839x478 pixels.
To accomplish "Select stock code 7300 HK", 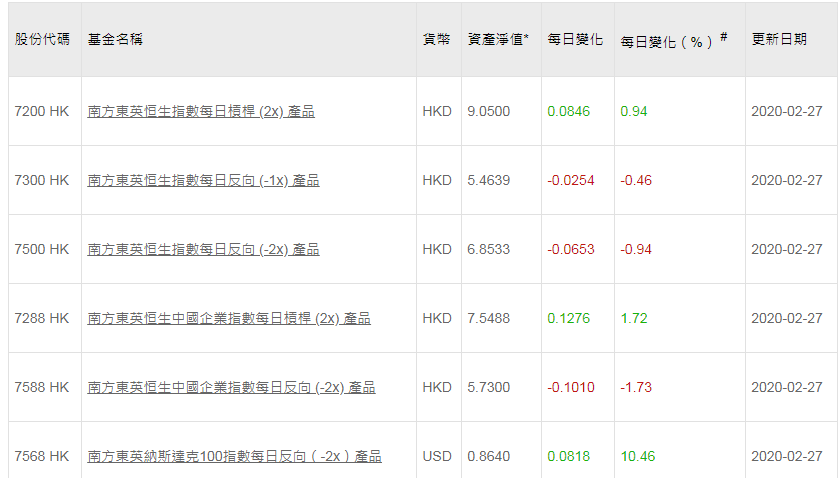I will 42,180.
